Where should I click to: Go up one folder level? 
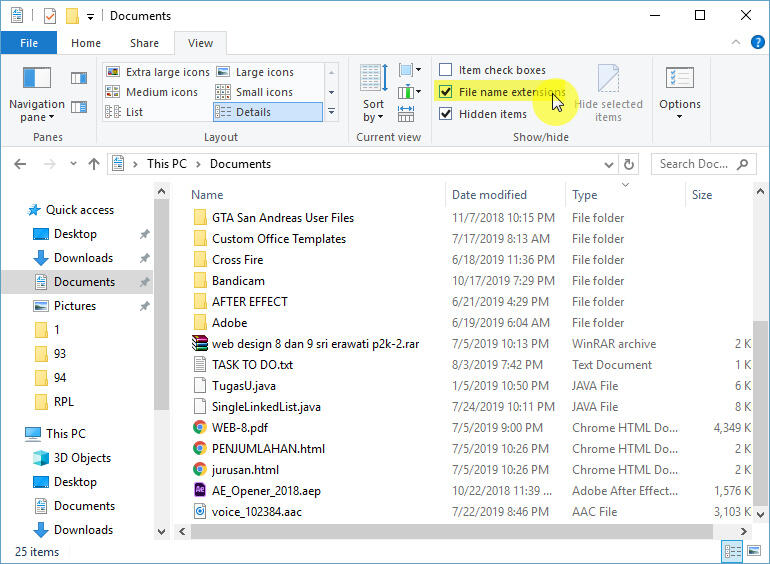pyautogui.click(x=94, y=164)
